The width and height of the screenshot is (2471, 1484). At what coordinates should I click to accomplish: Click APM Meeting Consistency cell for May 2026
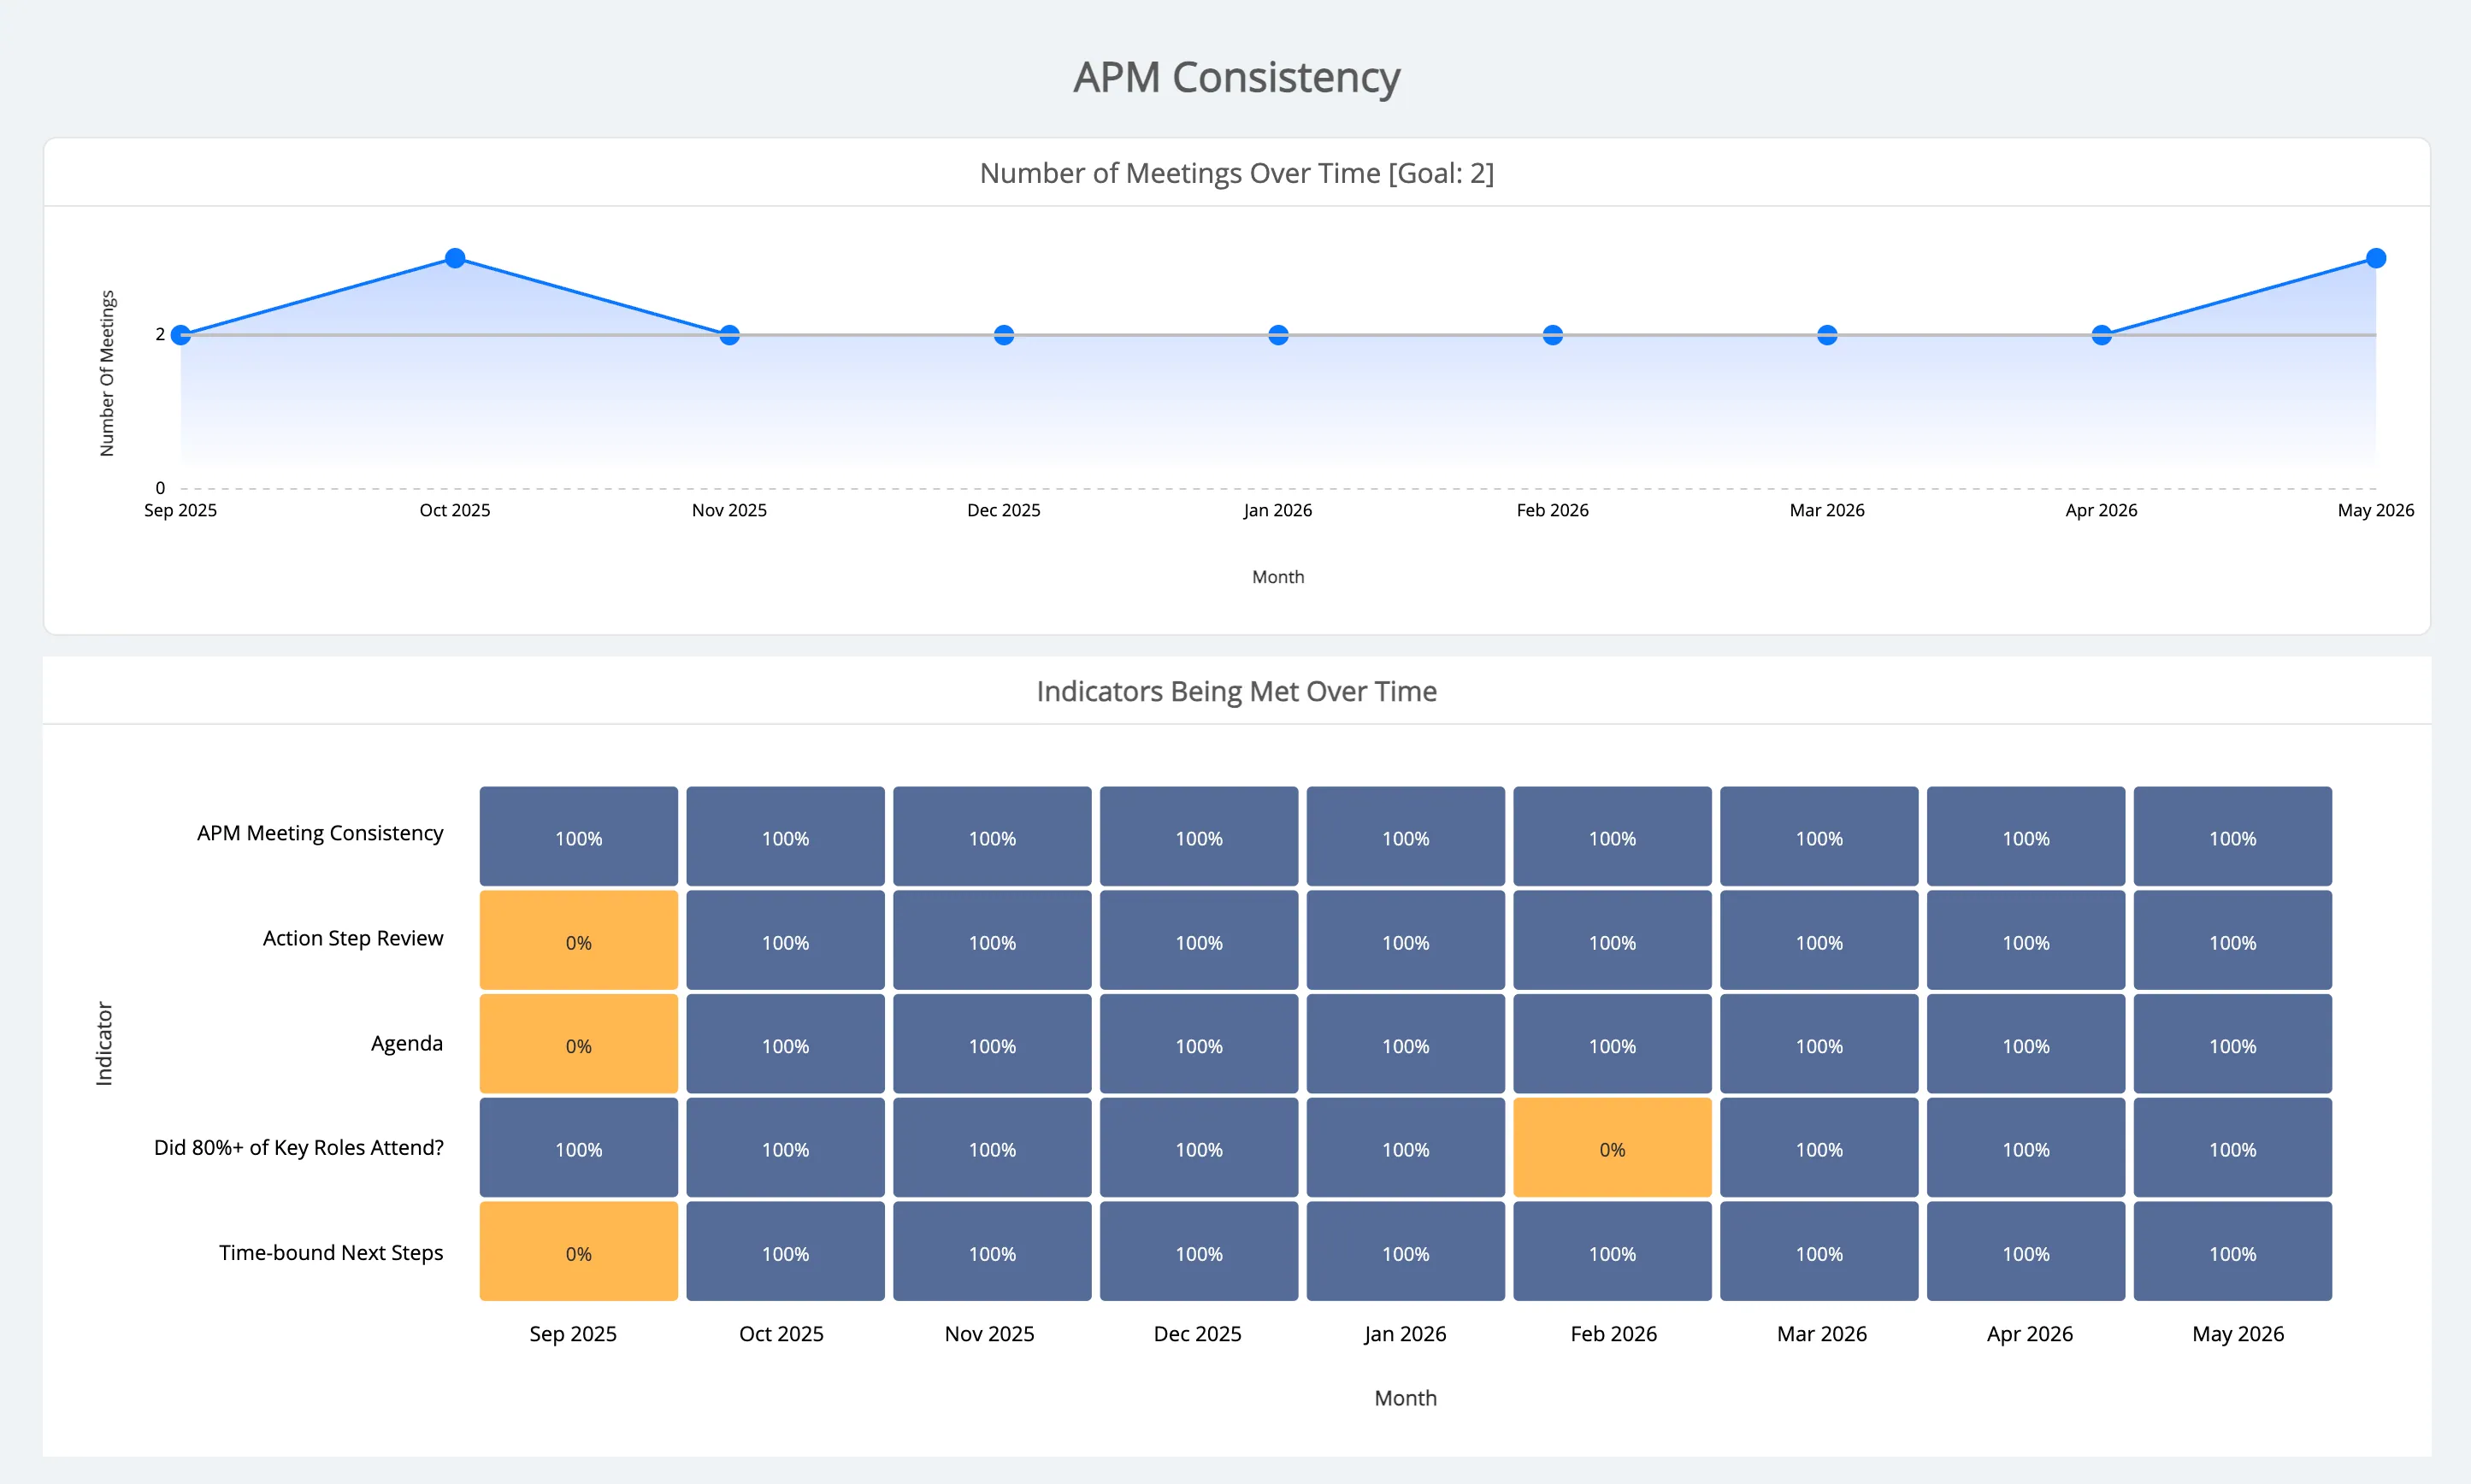tap(2232, 836)
